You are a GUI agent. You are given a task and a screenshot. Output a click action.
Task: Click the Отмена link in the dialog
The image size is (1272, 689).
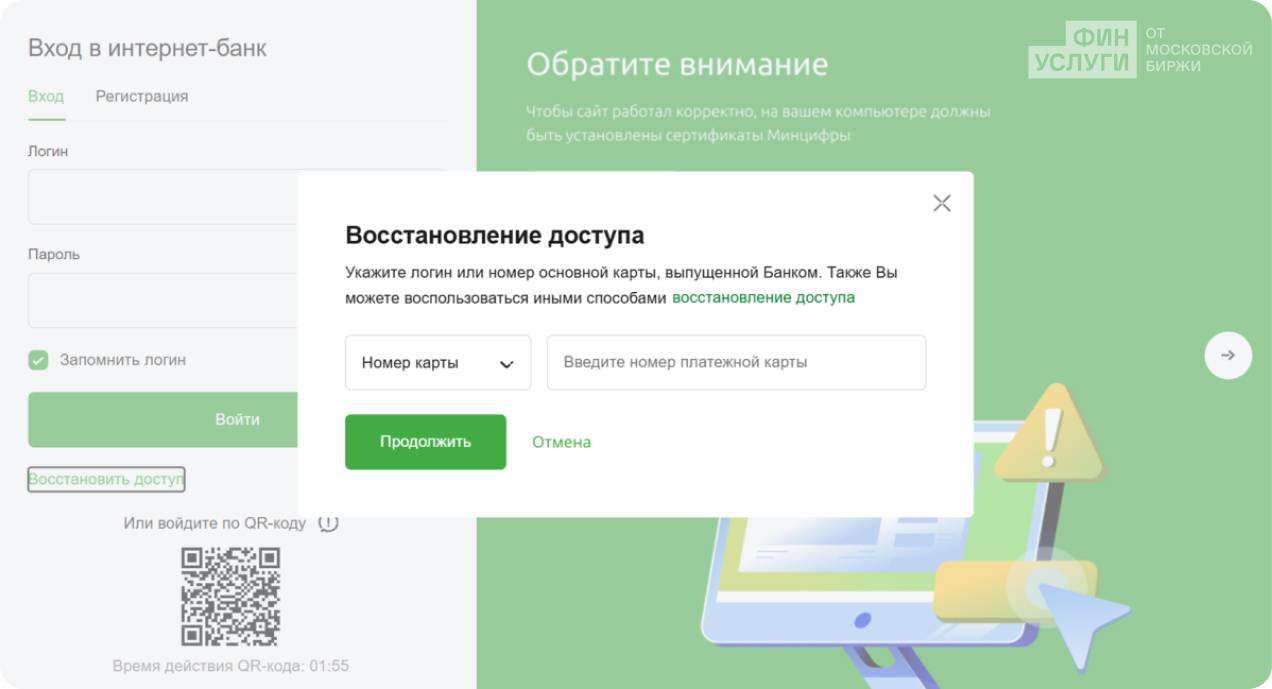click(561, 442)
